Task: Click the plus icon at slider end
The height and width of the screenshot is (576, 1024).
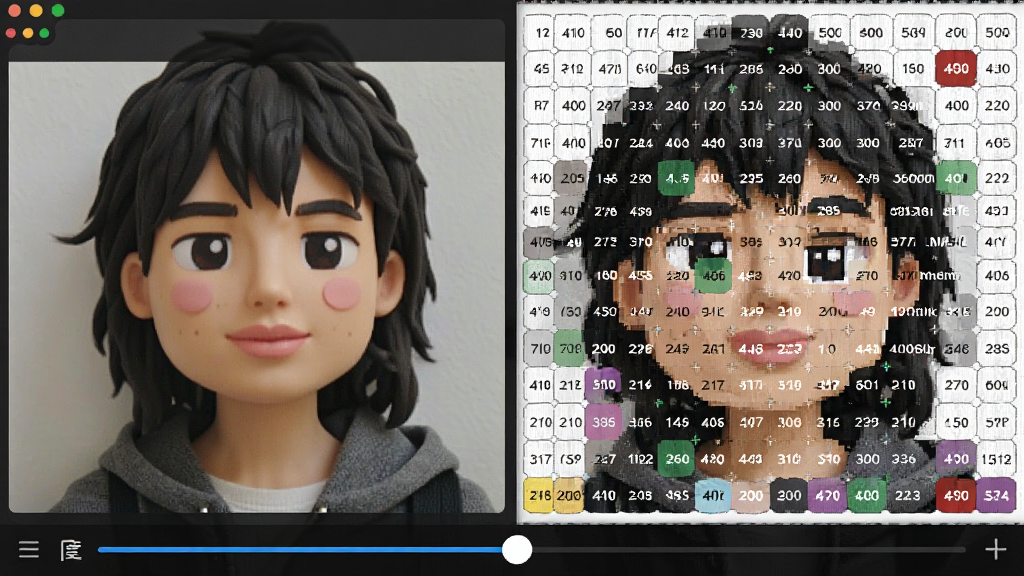Action: pos(995,549)
